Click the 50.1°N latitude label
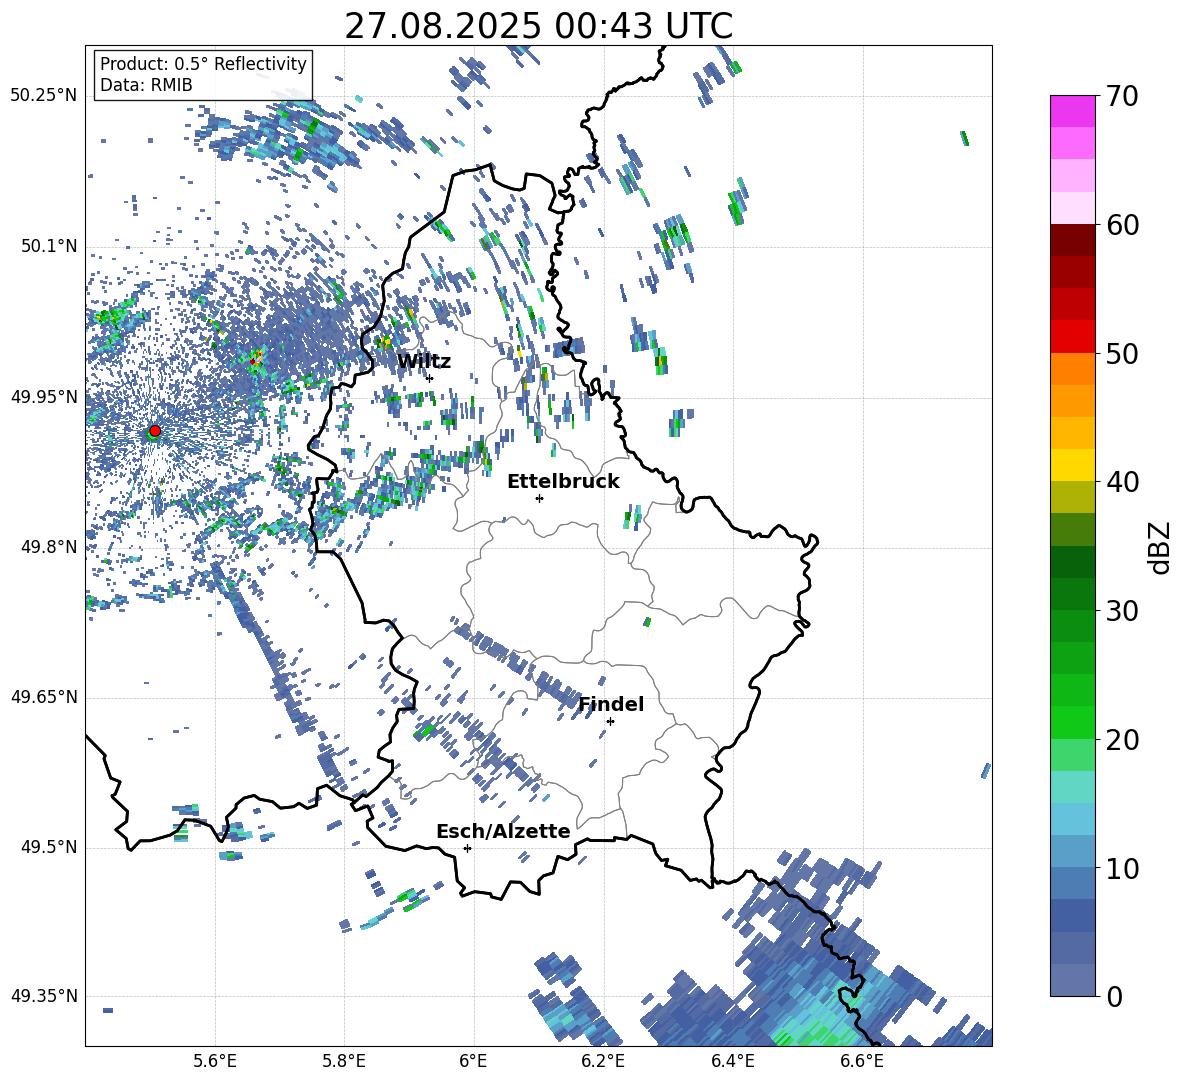 pos(49,246)
